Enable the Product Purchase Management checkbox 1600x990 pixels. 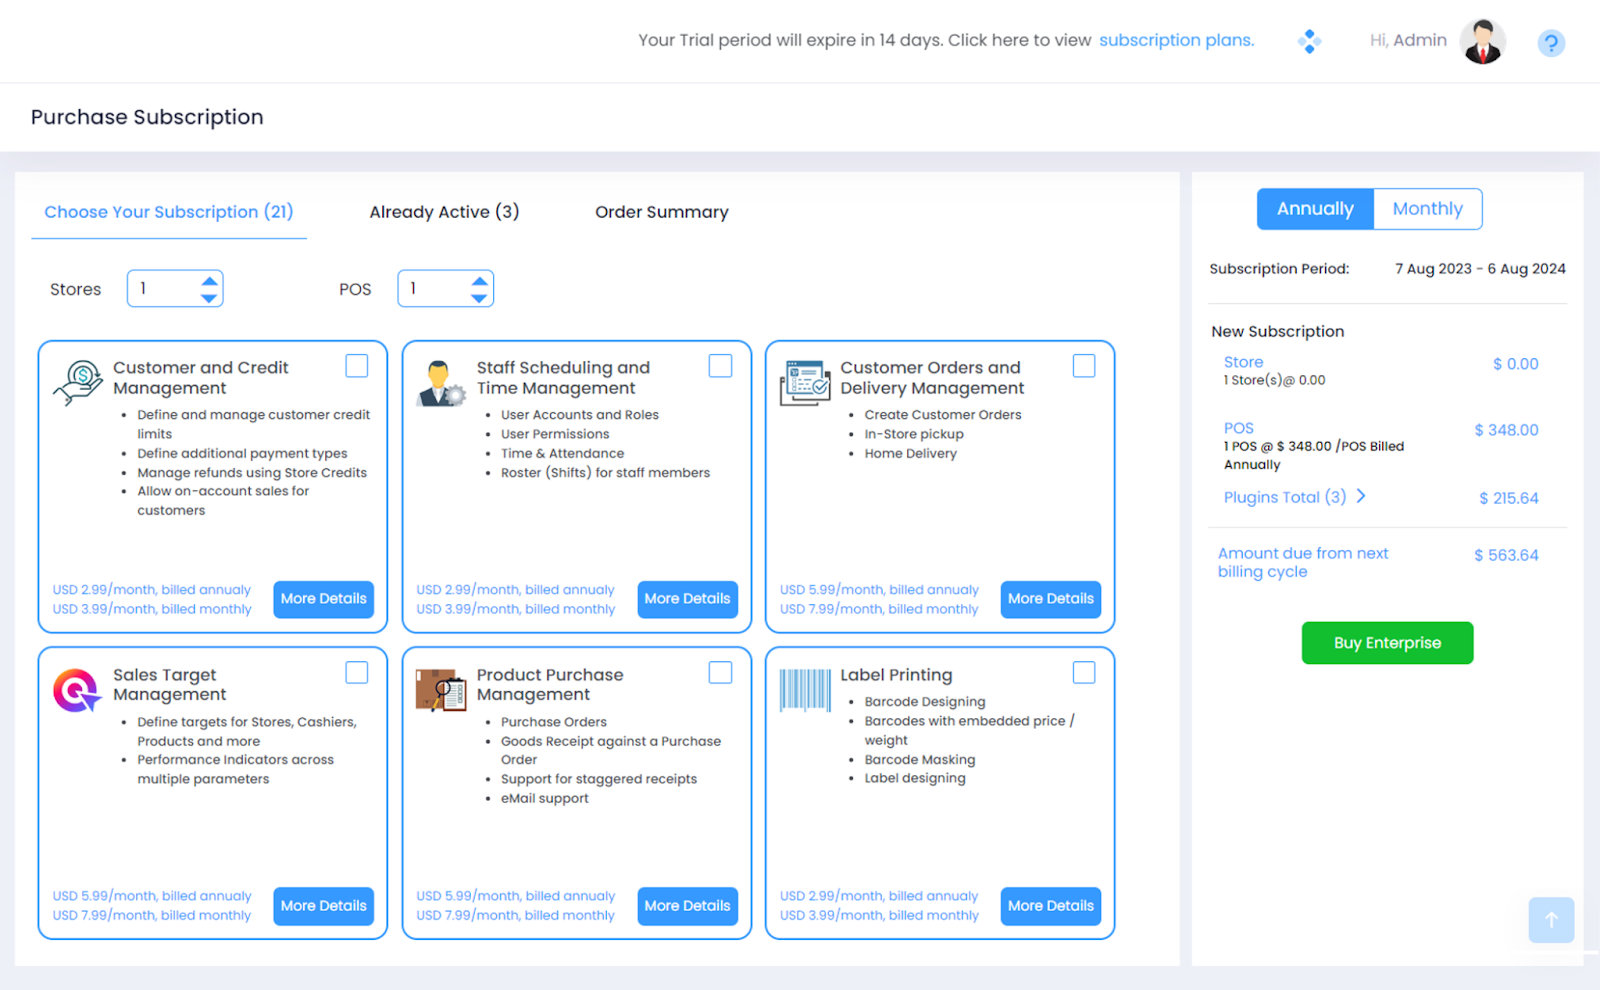coord(720,673)
